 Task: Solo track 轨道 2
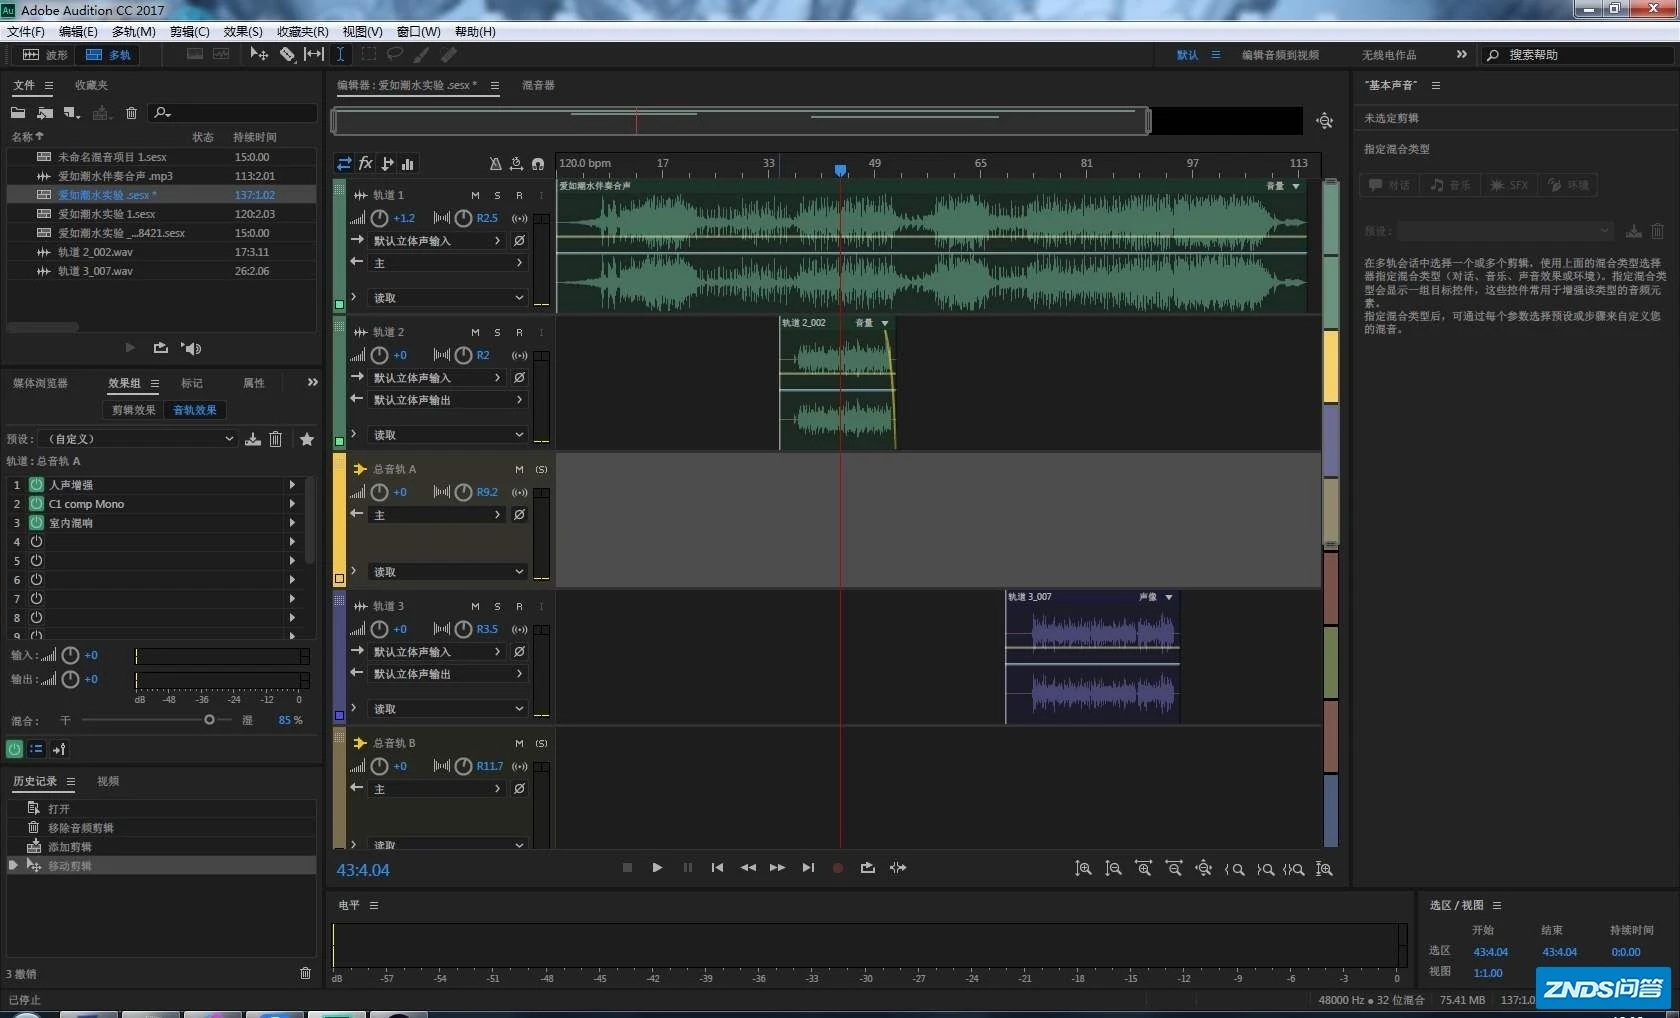pos(497,332)
